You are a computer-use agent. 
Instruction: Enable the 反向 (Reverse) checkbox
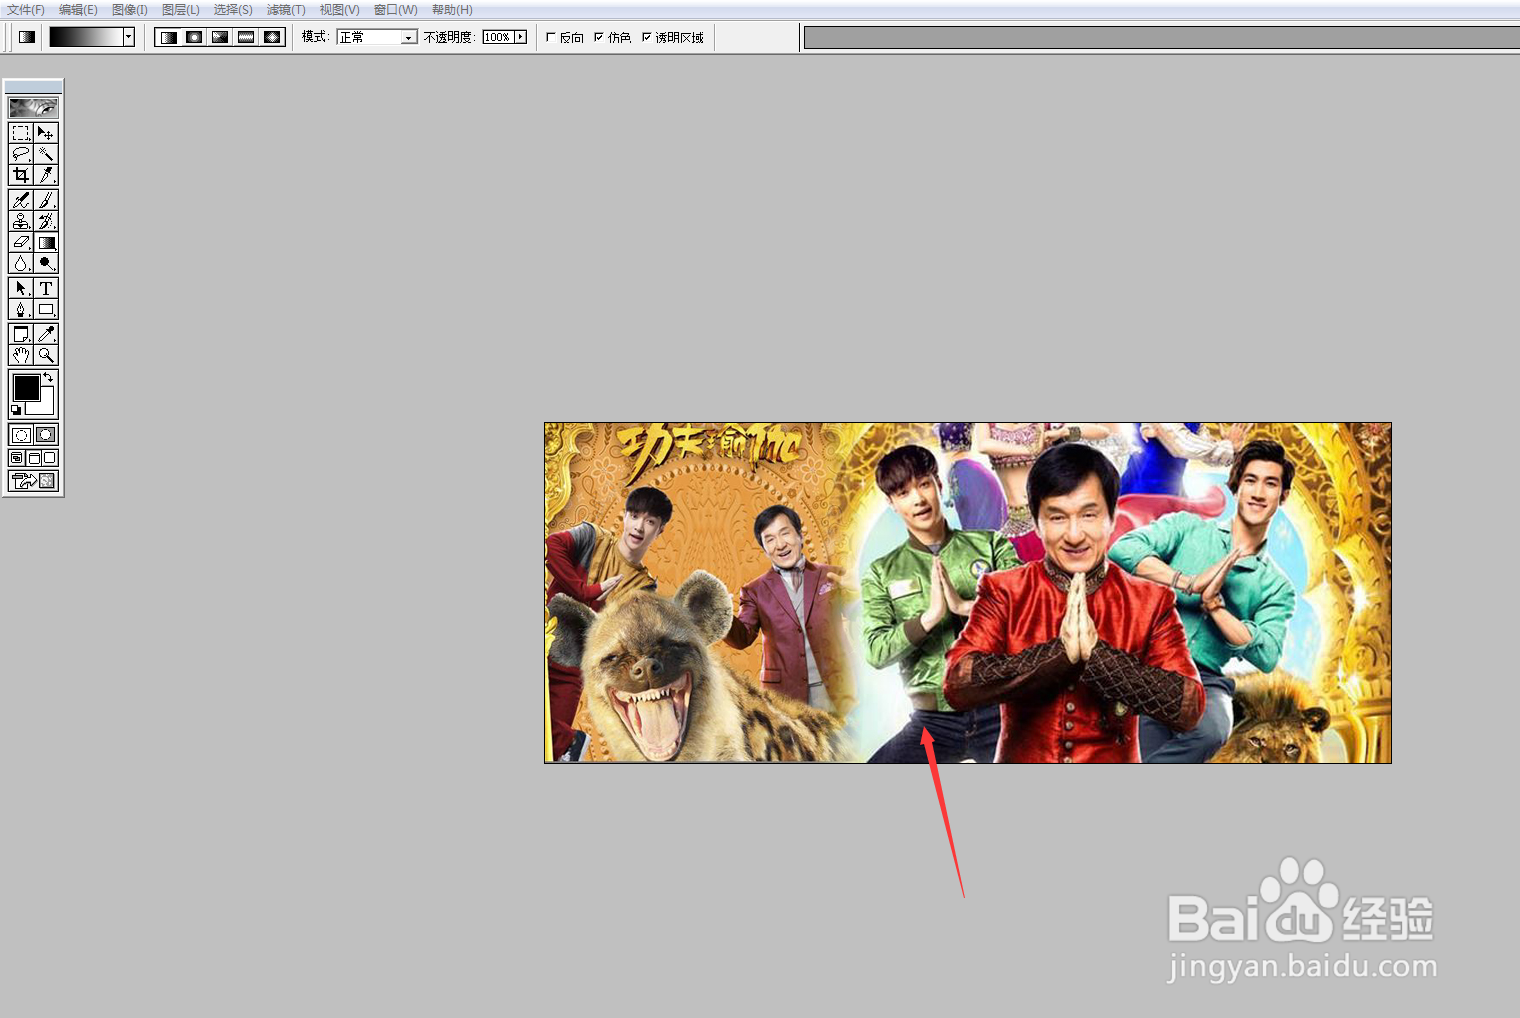click(x=550, y=37)
